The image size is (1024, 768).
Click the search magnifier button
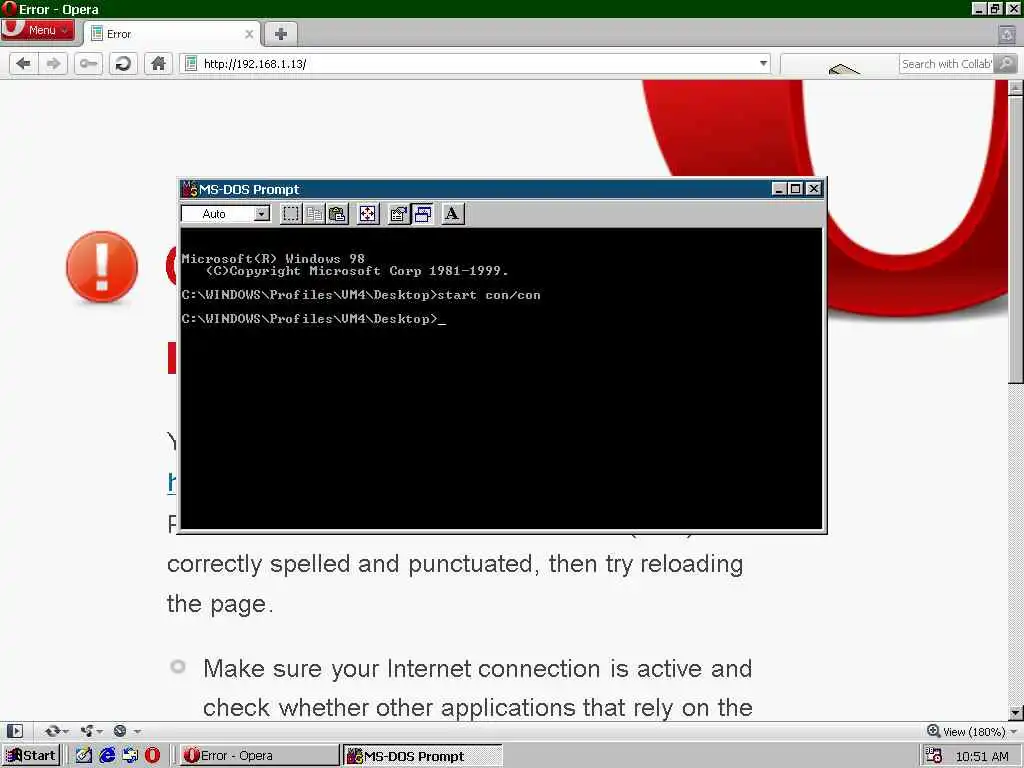point(1006,63)
